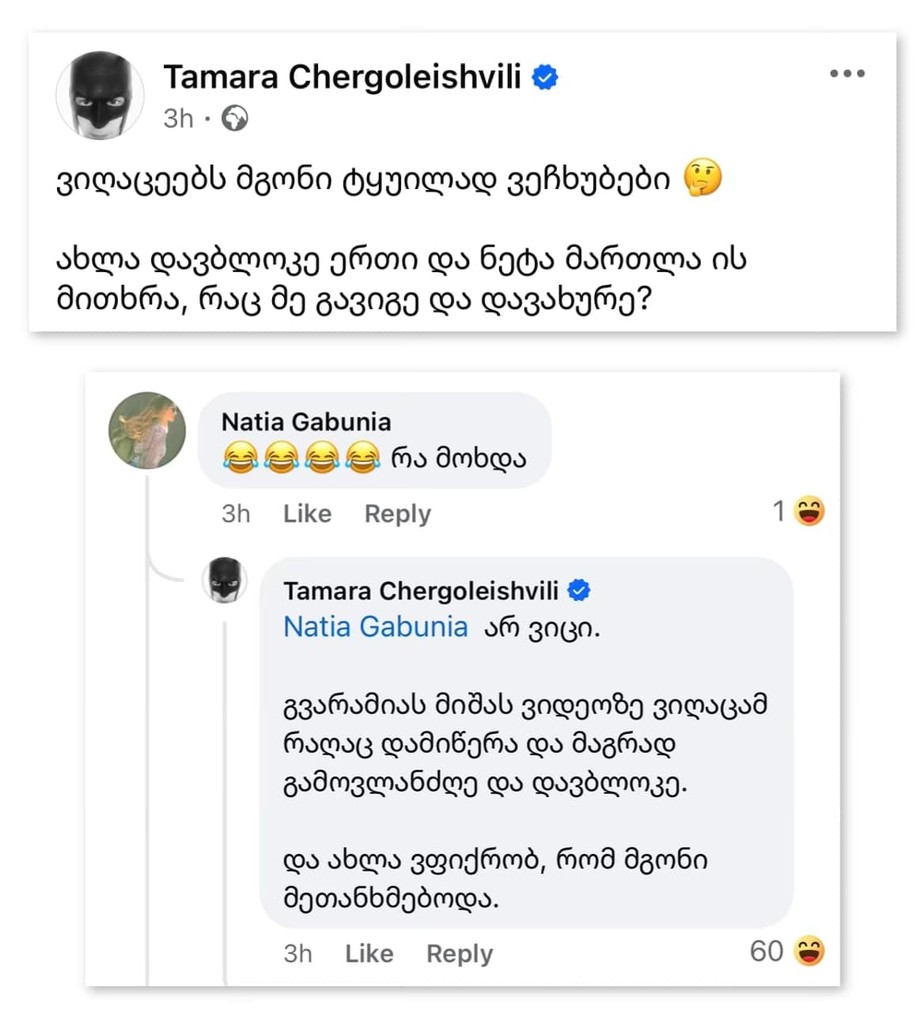The height and width of the screenshot is (1024, 920).
Task: Click the post author's Batman profile picture
Action: (x=100, y=95)
